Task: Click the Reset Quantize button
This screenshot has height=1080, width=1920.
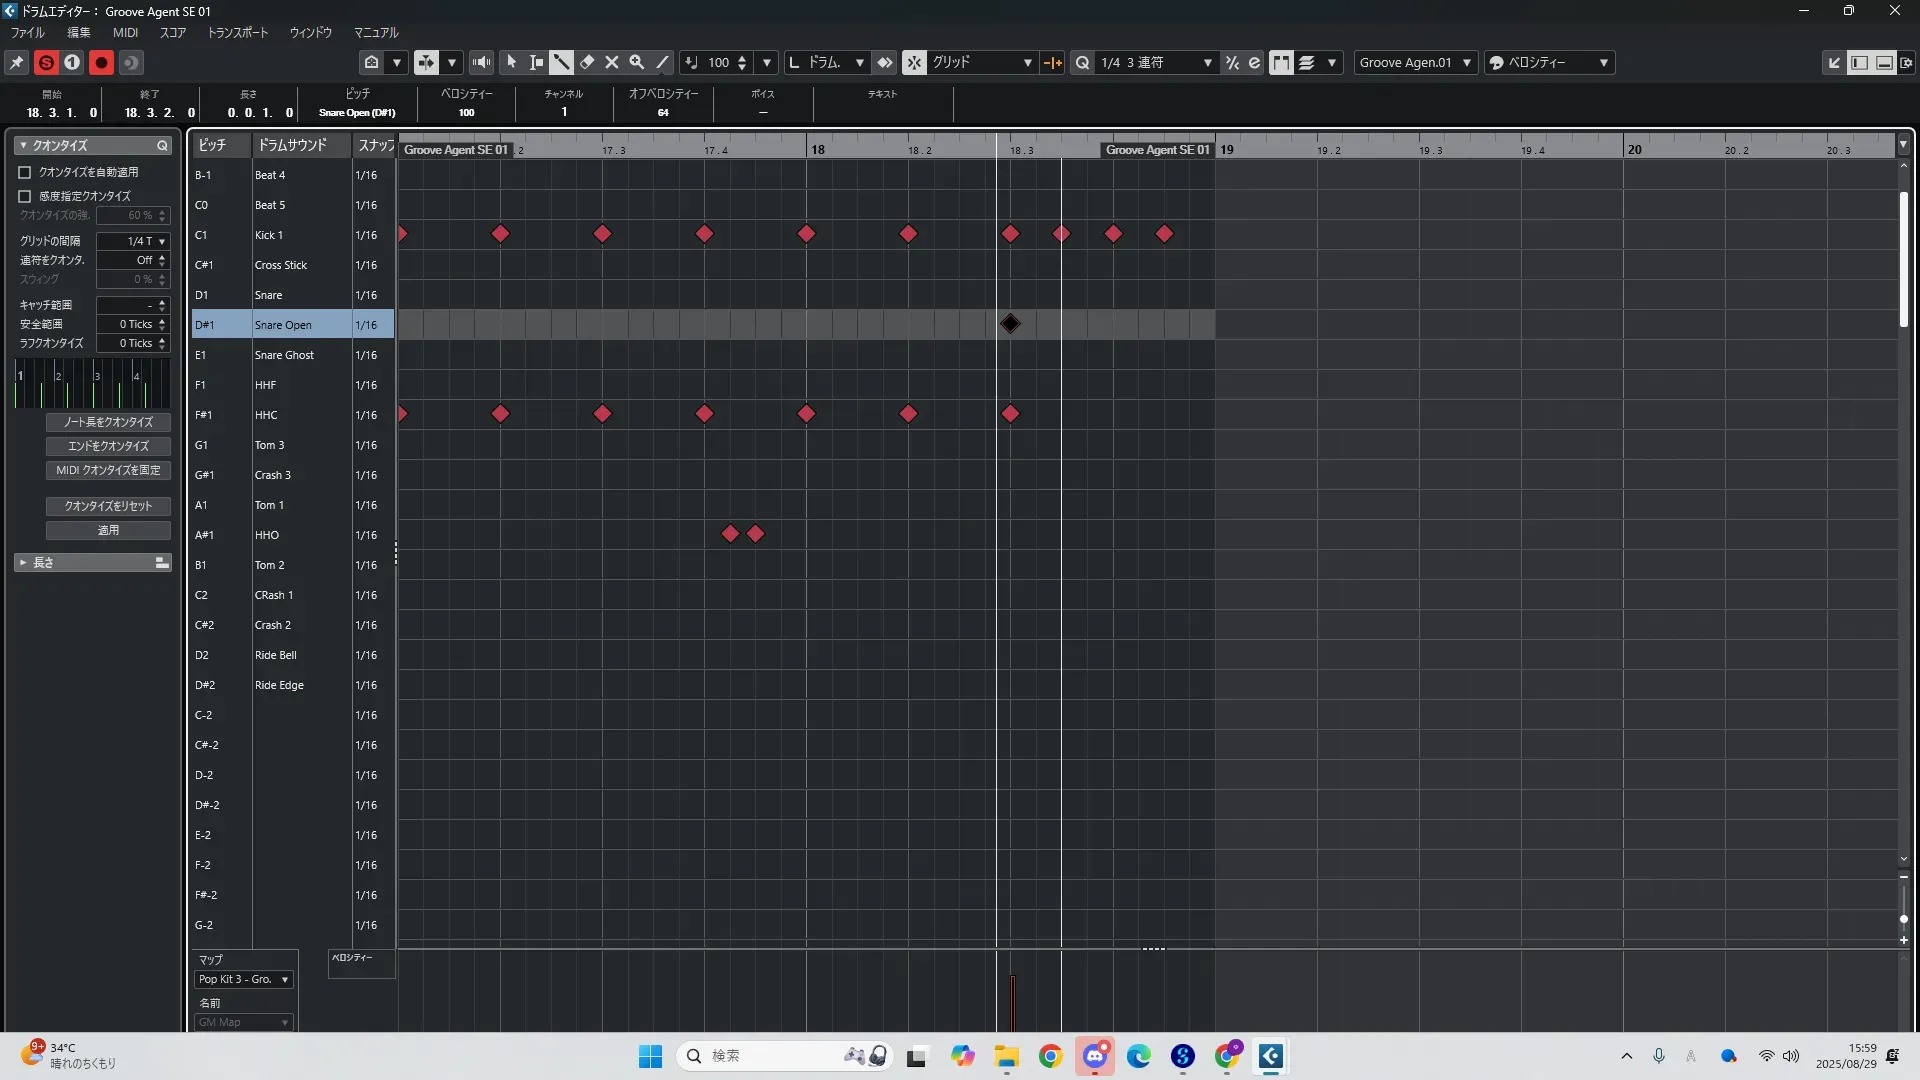Action: (108, 506)
